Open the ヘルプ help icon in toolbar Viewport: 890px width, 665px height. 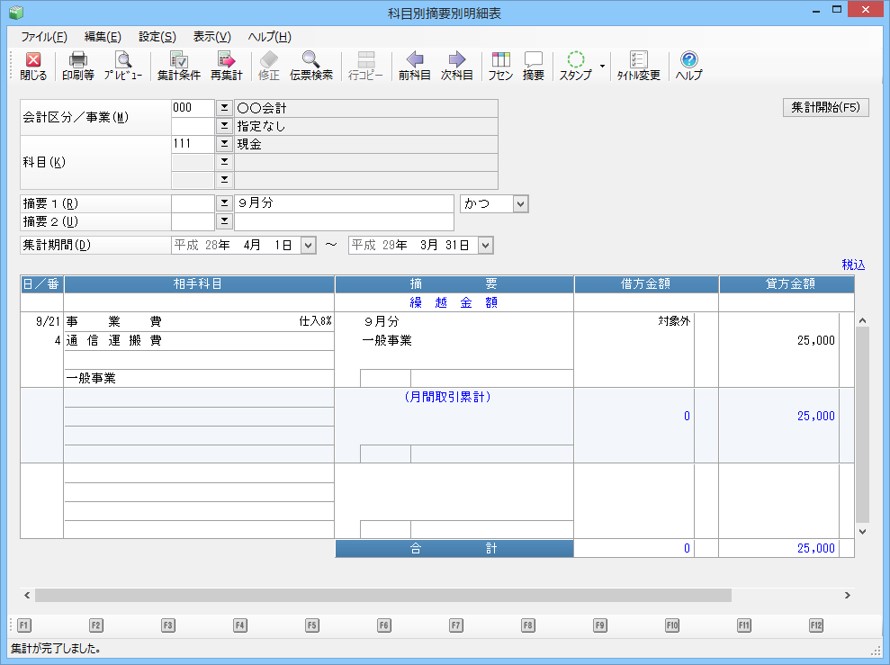click(x=688, y=66)
